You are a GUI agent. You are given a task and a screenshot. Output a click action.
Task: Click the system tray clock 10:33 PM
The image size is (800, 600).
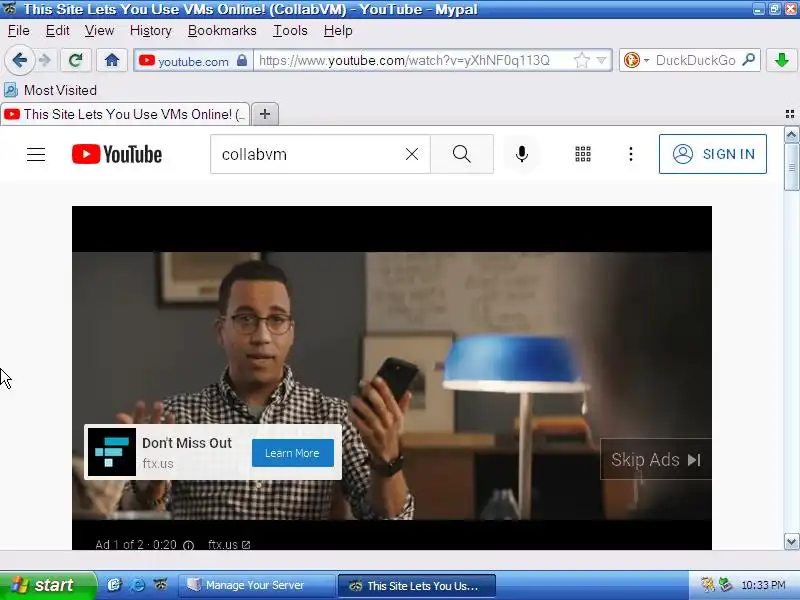point(763,585)
